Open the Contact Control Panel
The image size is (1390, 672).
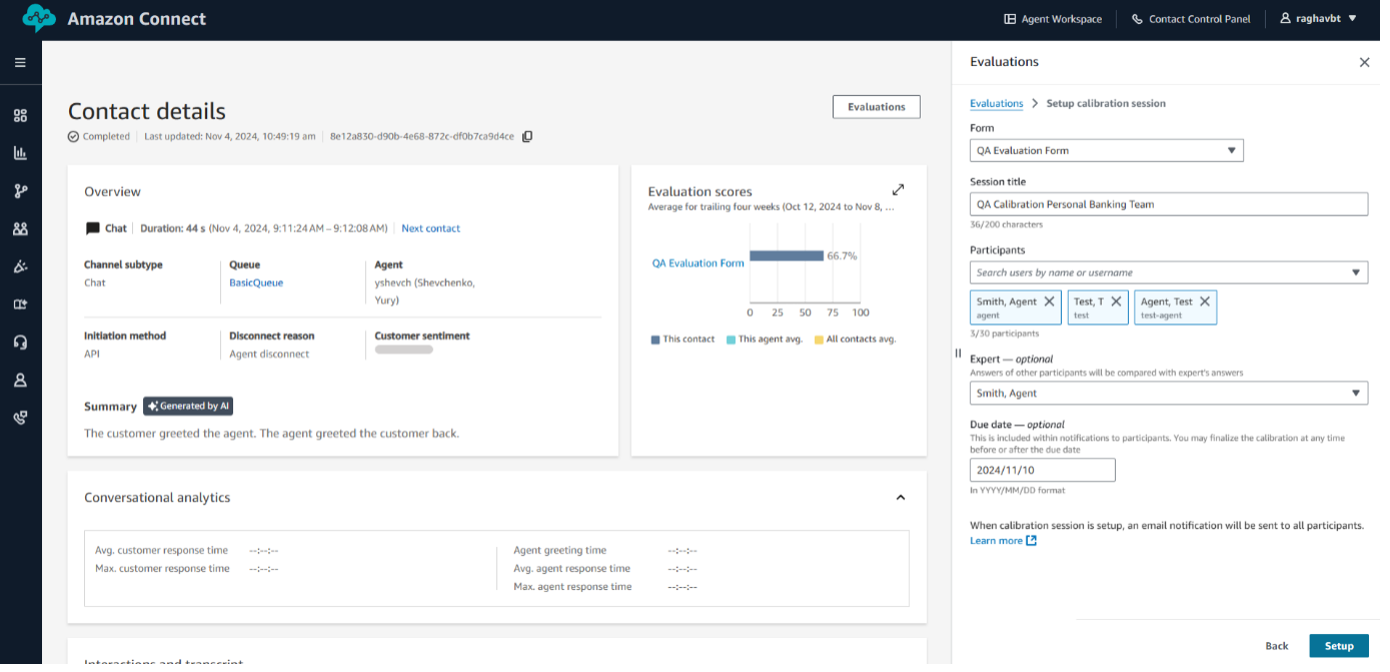pos(1190,19)
